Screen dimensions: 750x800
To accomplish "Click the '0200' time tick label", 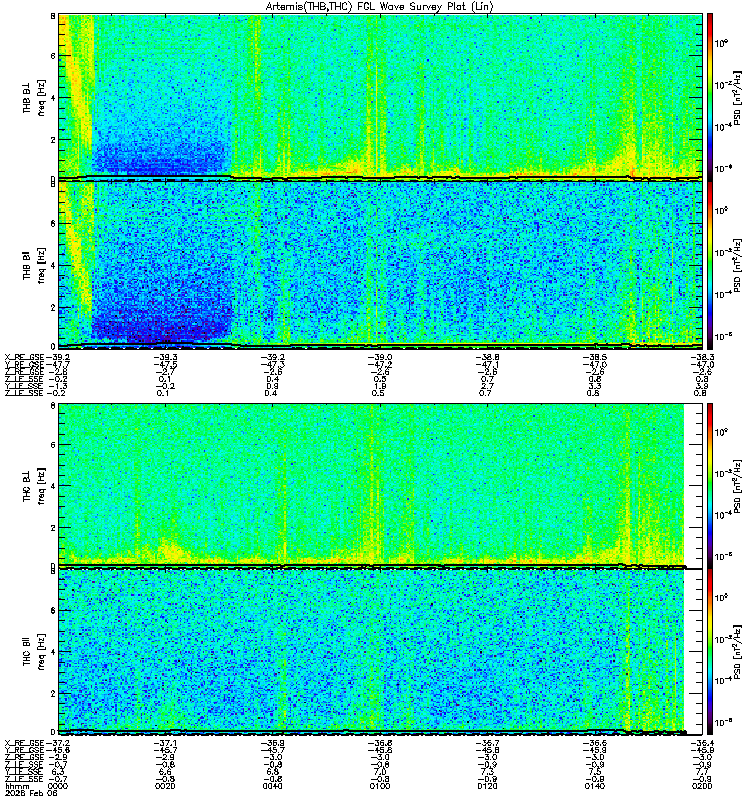I will pyautogui.click(x=702, y=786).
